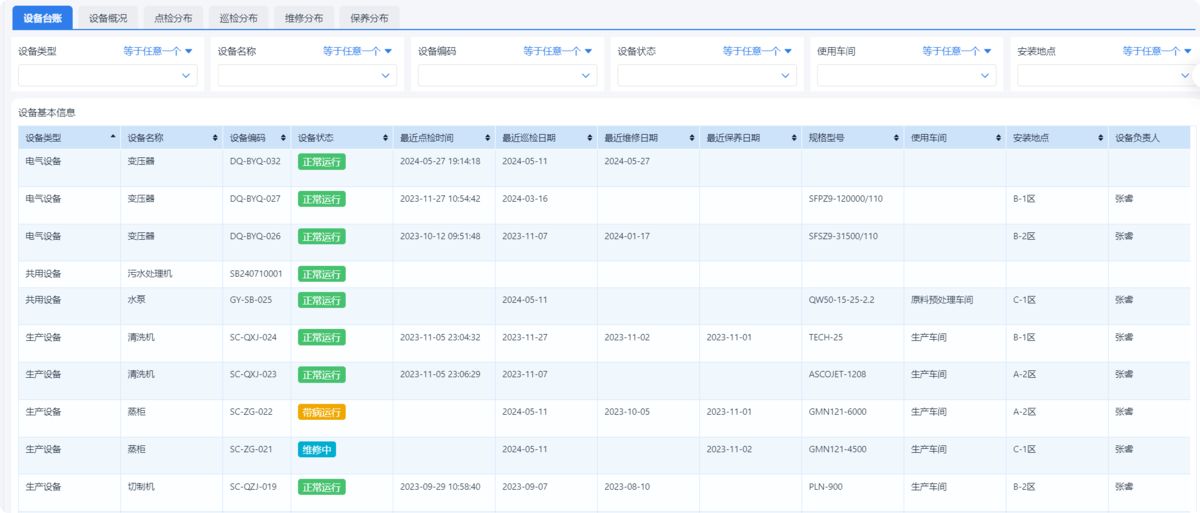The image size is (1200, 513).
Task: Go to the 保养分布 tab
Action: pos(369,18)
